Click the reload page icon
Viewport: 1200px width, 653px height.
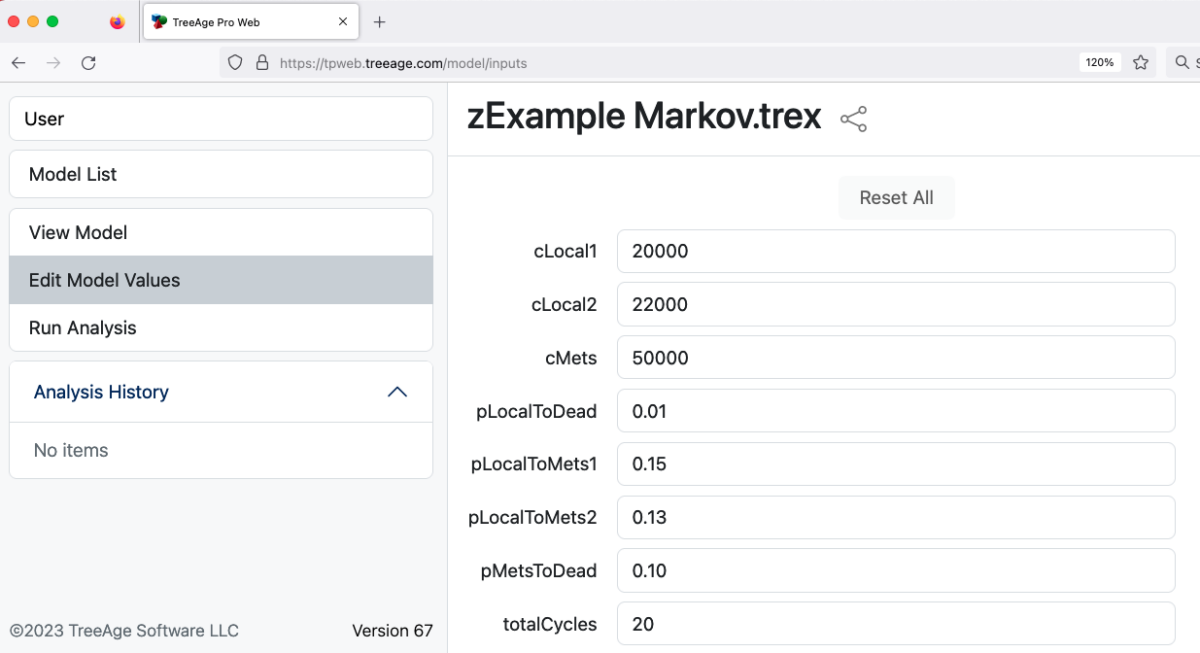[x=88, y=62]
